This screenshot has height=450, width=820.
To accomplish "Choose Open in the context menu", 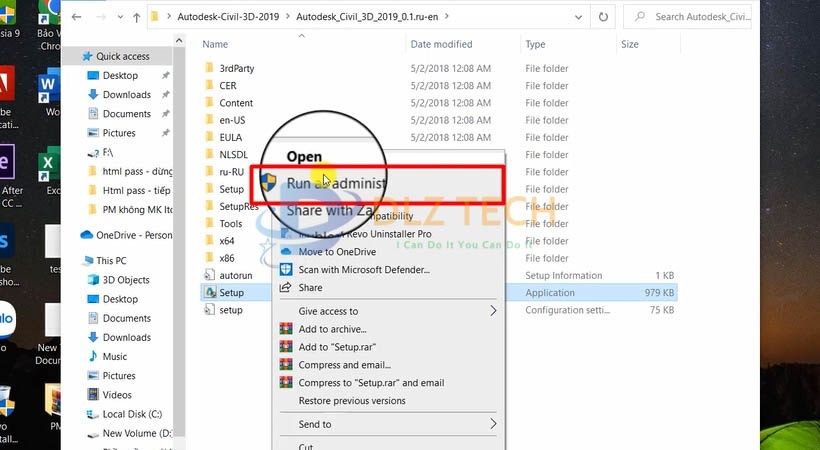I will point(304,156).
